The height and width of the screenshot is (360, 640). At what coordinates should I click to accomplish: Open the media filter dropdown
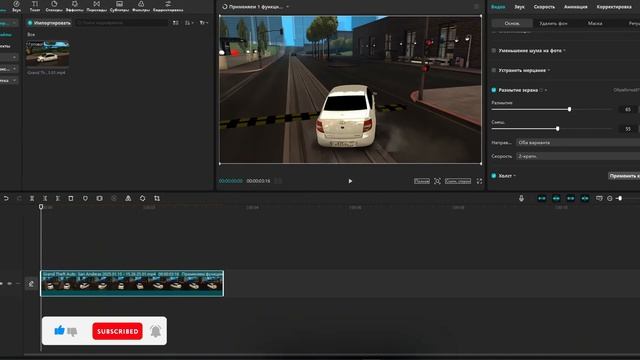pyautogui.click(x=204, y=23)
